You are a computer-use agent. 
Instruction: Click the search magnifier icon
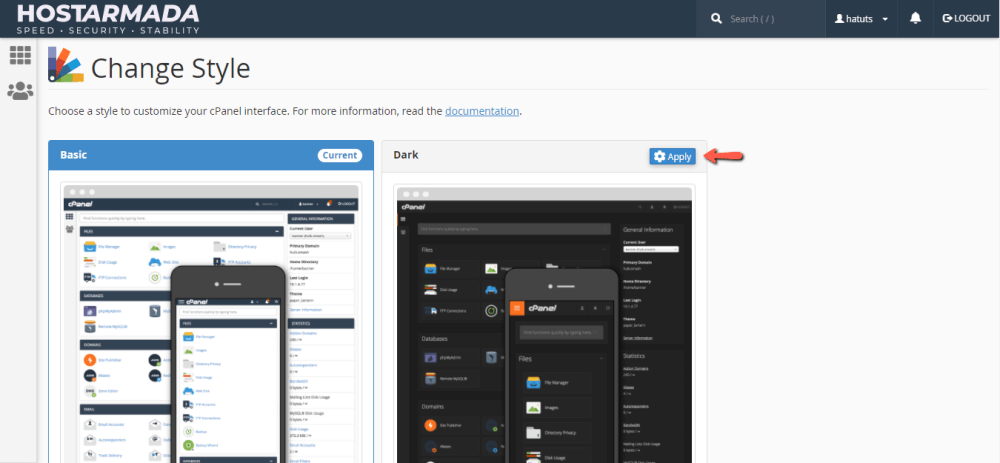tap(716, 18)
